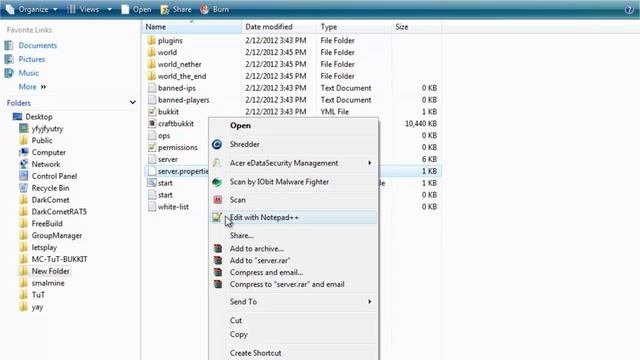Select Recycle Bin in folder tree
Image resolution: width=640 pixels, height=360 pixels.
(50, 188)
